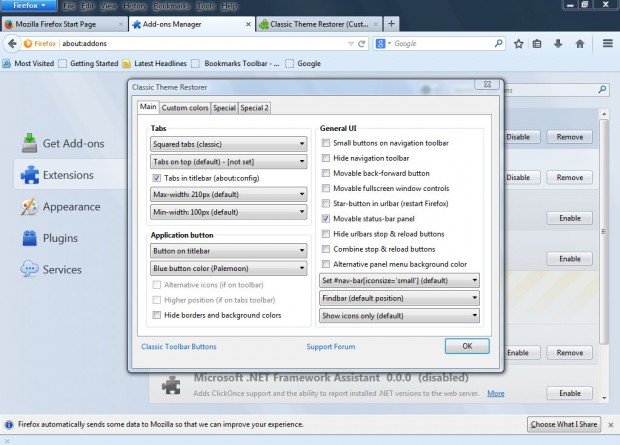Image resolution: width=620 pixels, height=445 pixels.
Task: Click the Home icon
Action: click(580, 44)
